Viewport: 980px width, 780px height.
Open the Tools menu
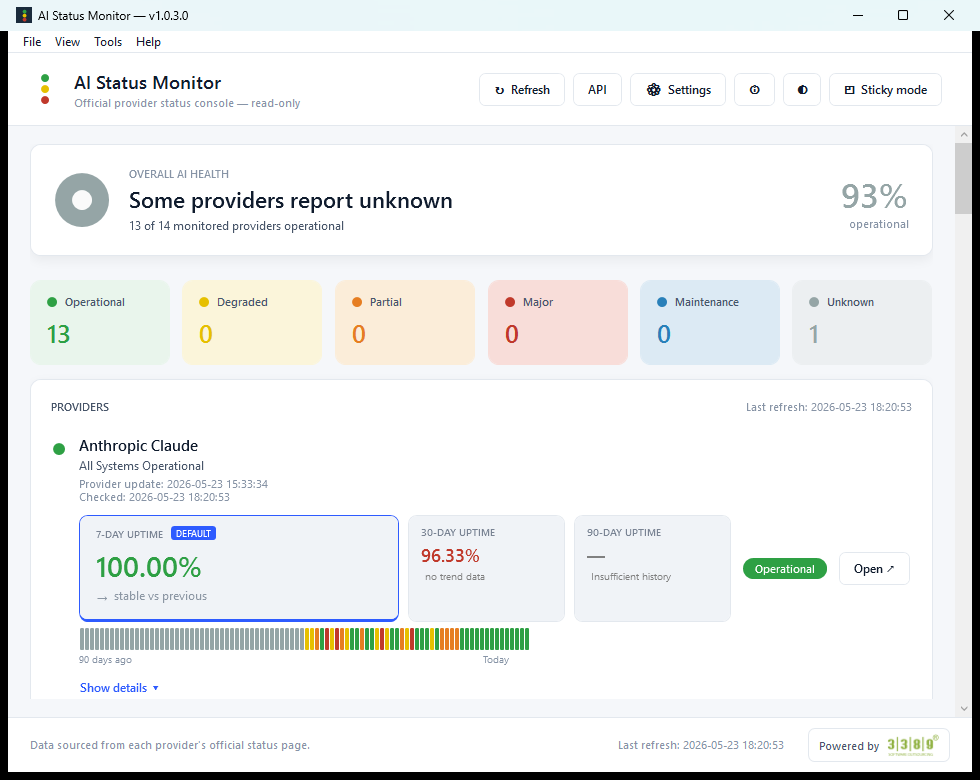(108, 42)
